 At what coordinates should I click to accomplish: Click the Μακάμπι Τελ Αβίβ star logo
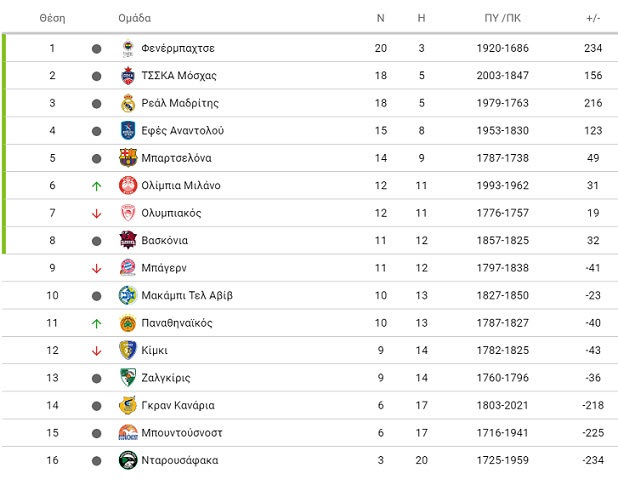pyautogui.click(x=128, y=295)
